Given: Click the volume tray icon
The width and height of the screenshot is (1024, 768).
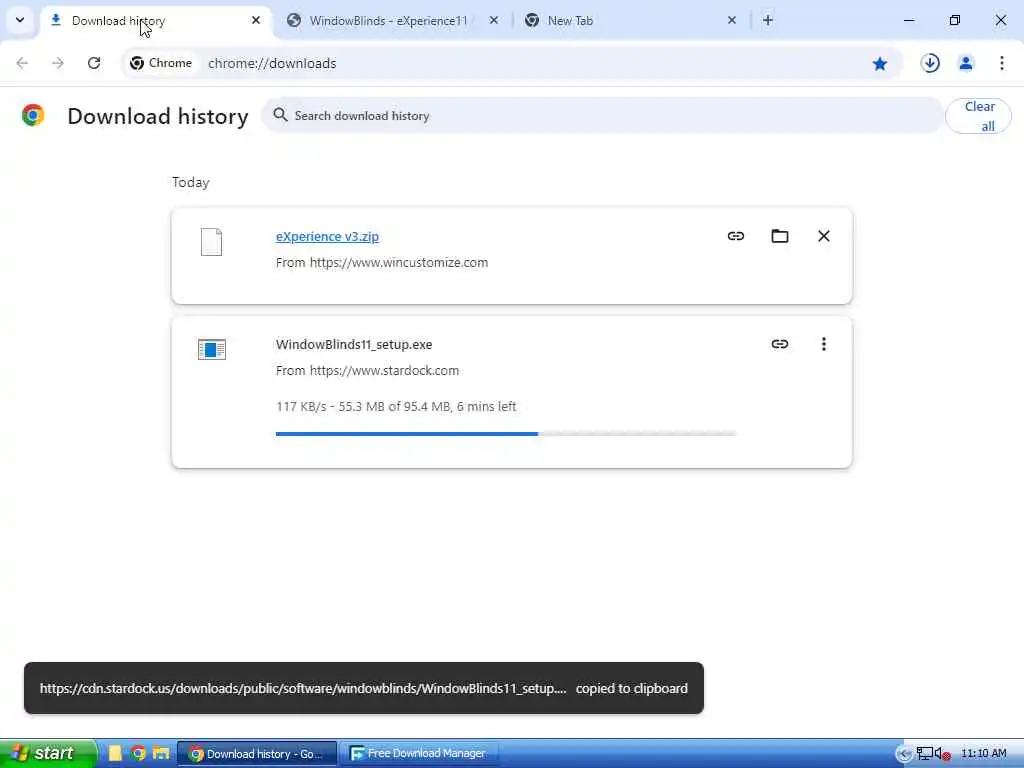Looking at the screenshot, I should point(942,754).
